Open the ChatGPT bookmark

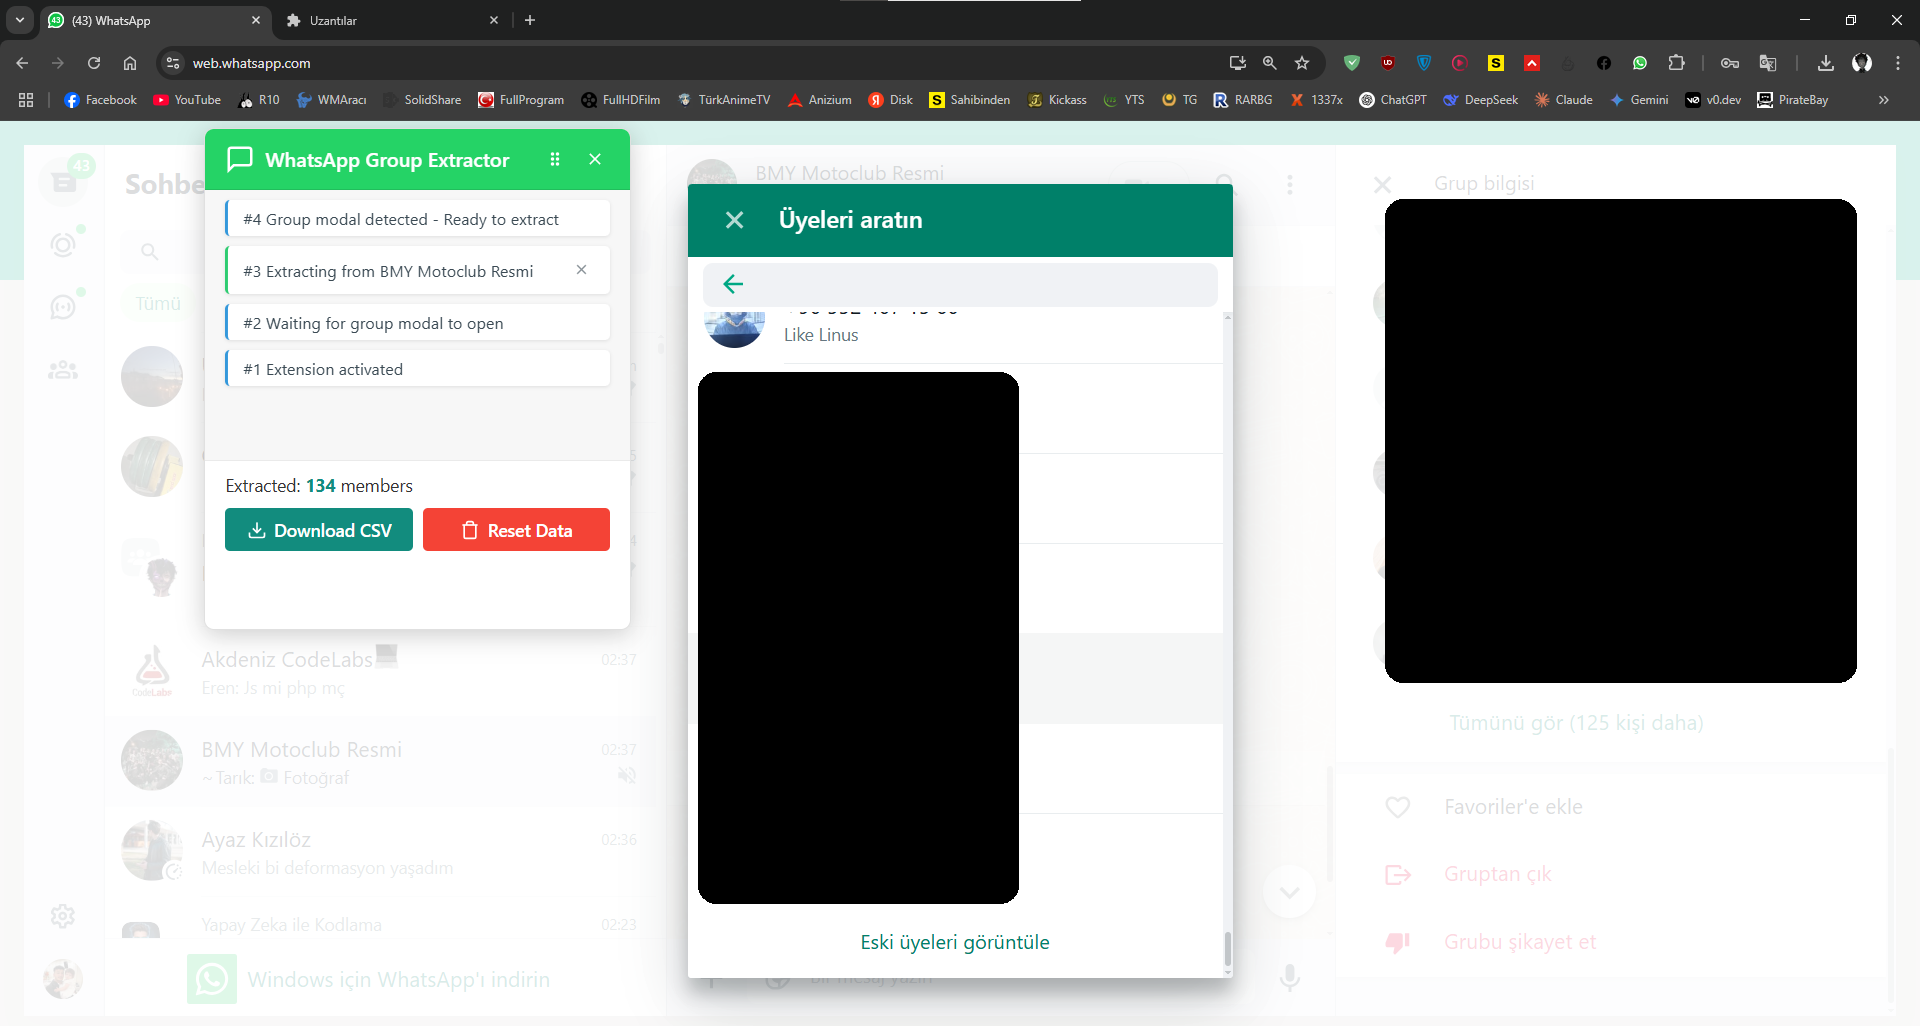pos(1393,100)
